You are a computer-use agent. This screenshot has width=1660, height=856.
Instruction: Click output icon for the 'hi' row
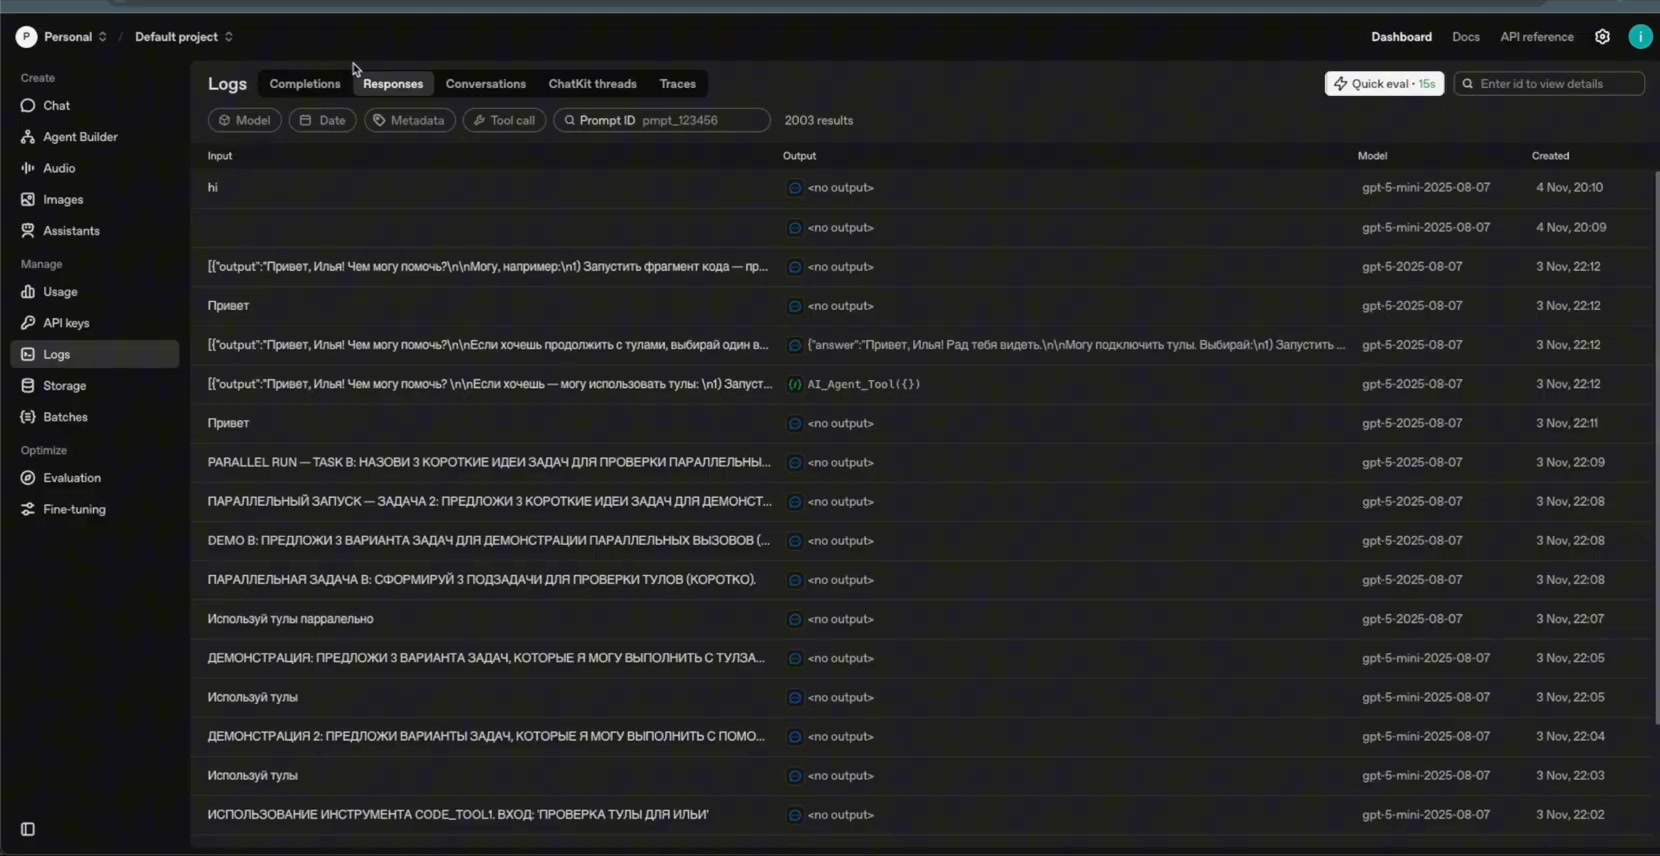pyautogui.click(x=794, y=188)
